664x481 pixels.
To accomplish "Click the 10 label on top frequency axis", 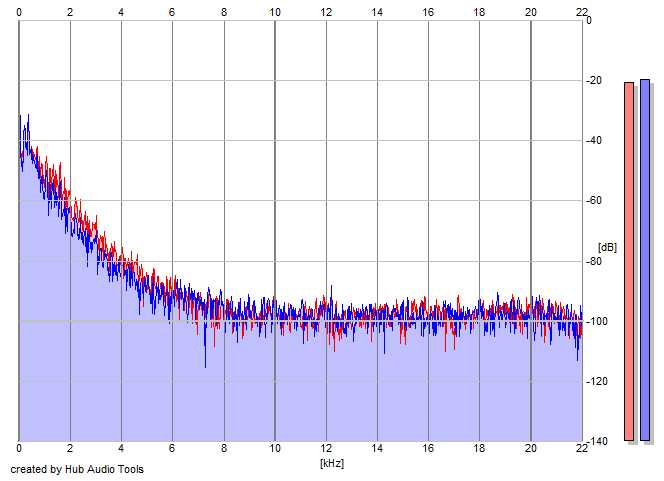I will (x=275, y=12).
